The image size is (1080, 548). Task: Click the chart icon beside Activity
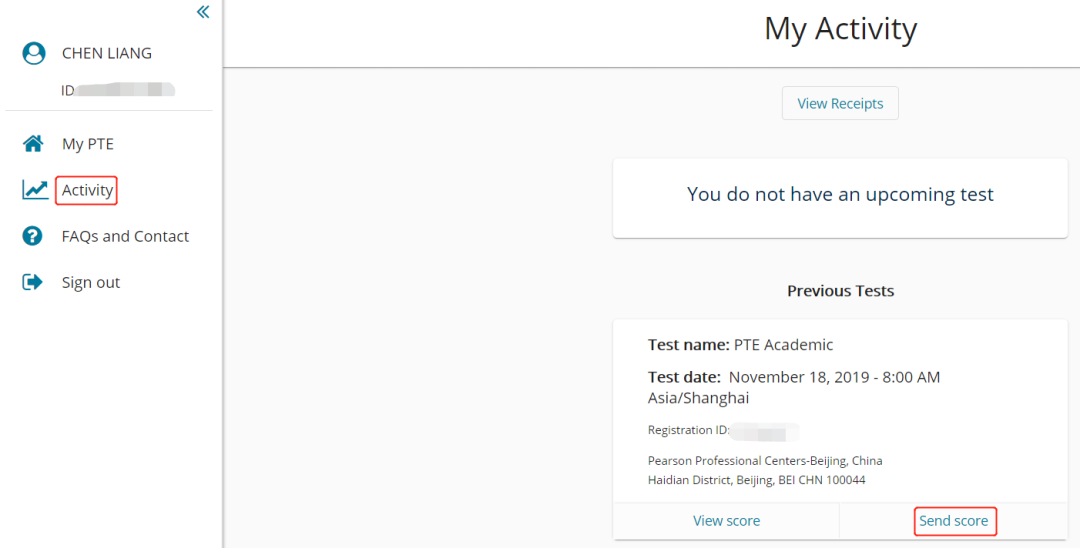[x=35, y=190]
